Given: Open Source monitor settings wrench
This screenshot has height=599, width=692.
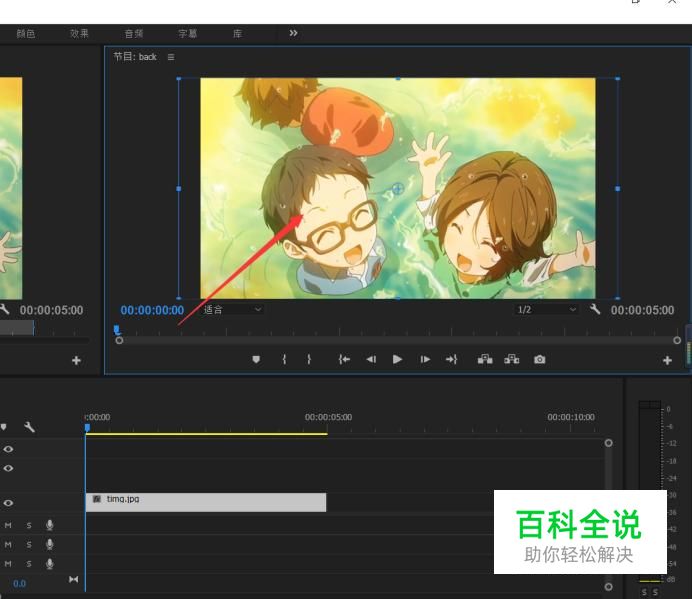Looking at the screenshot, I should [4, 309].
